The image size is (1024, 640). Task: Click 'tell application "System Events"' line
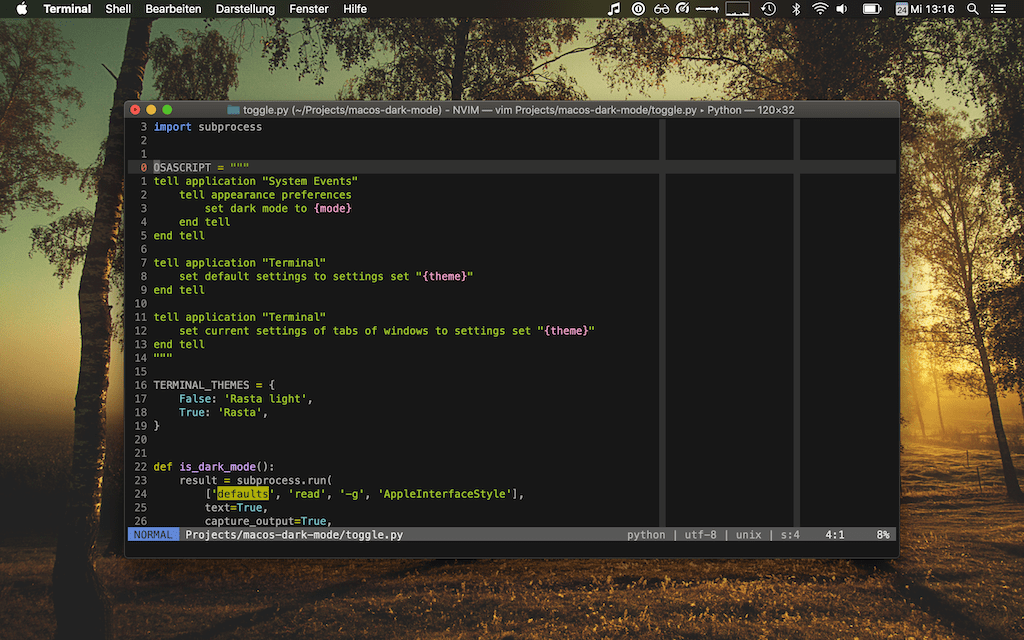(255, 181)
